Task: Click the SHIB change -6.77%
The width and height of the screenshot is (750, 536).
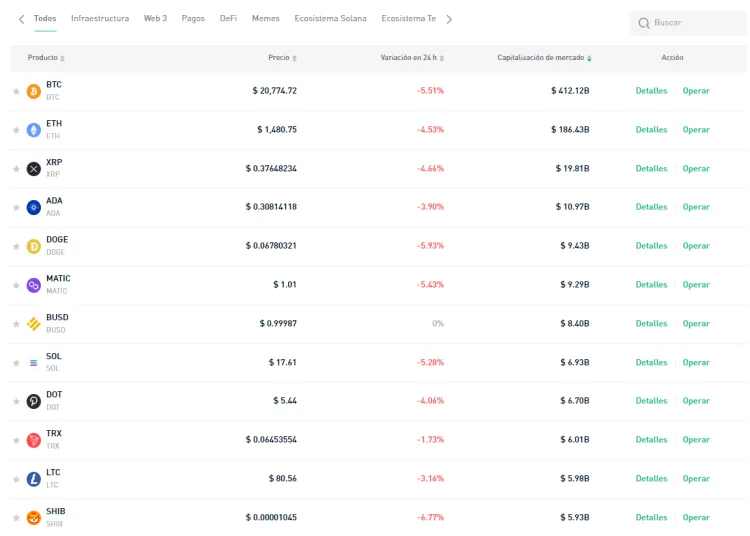Action: pyautogui.click(x=430, y=517)
